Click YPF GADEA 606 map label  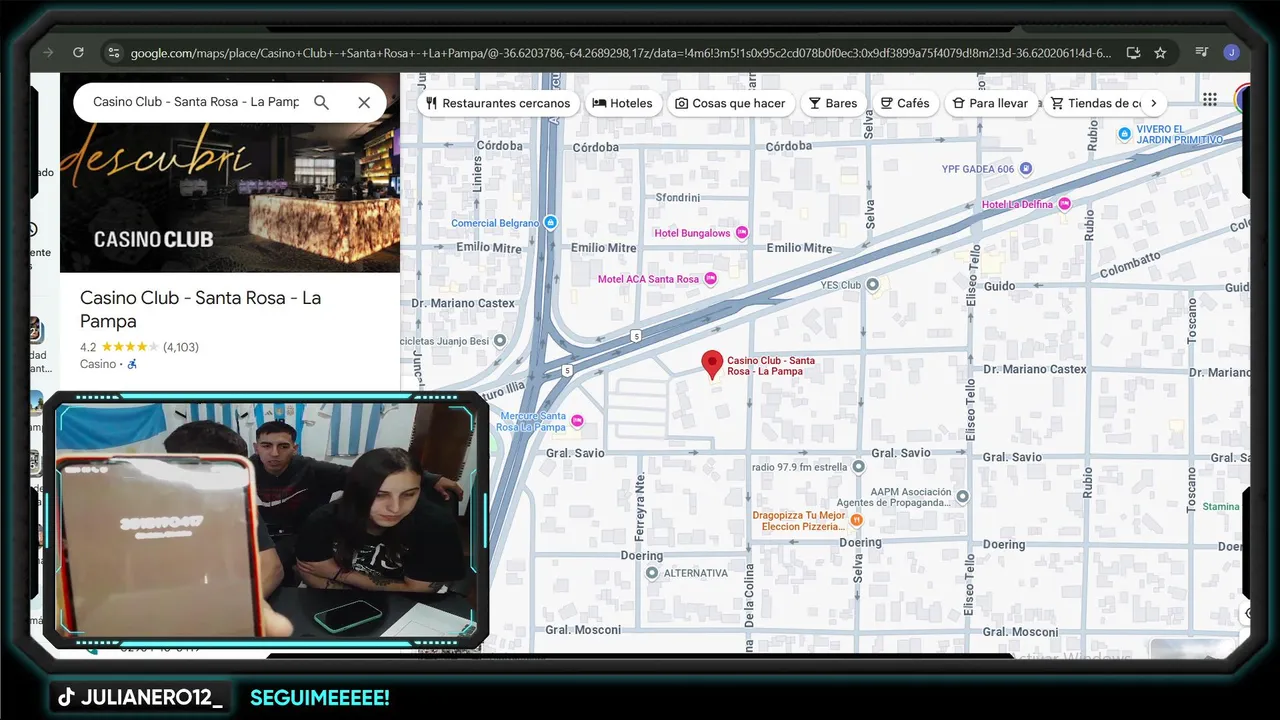978,169
